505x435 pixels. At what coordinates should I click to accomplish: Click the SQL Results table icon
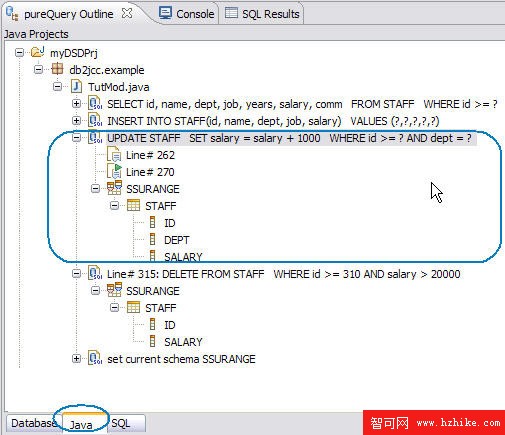point(231,13)
